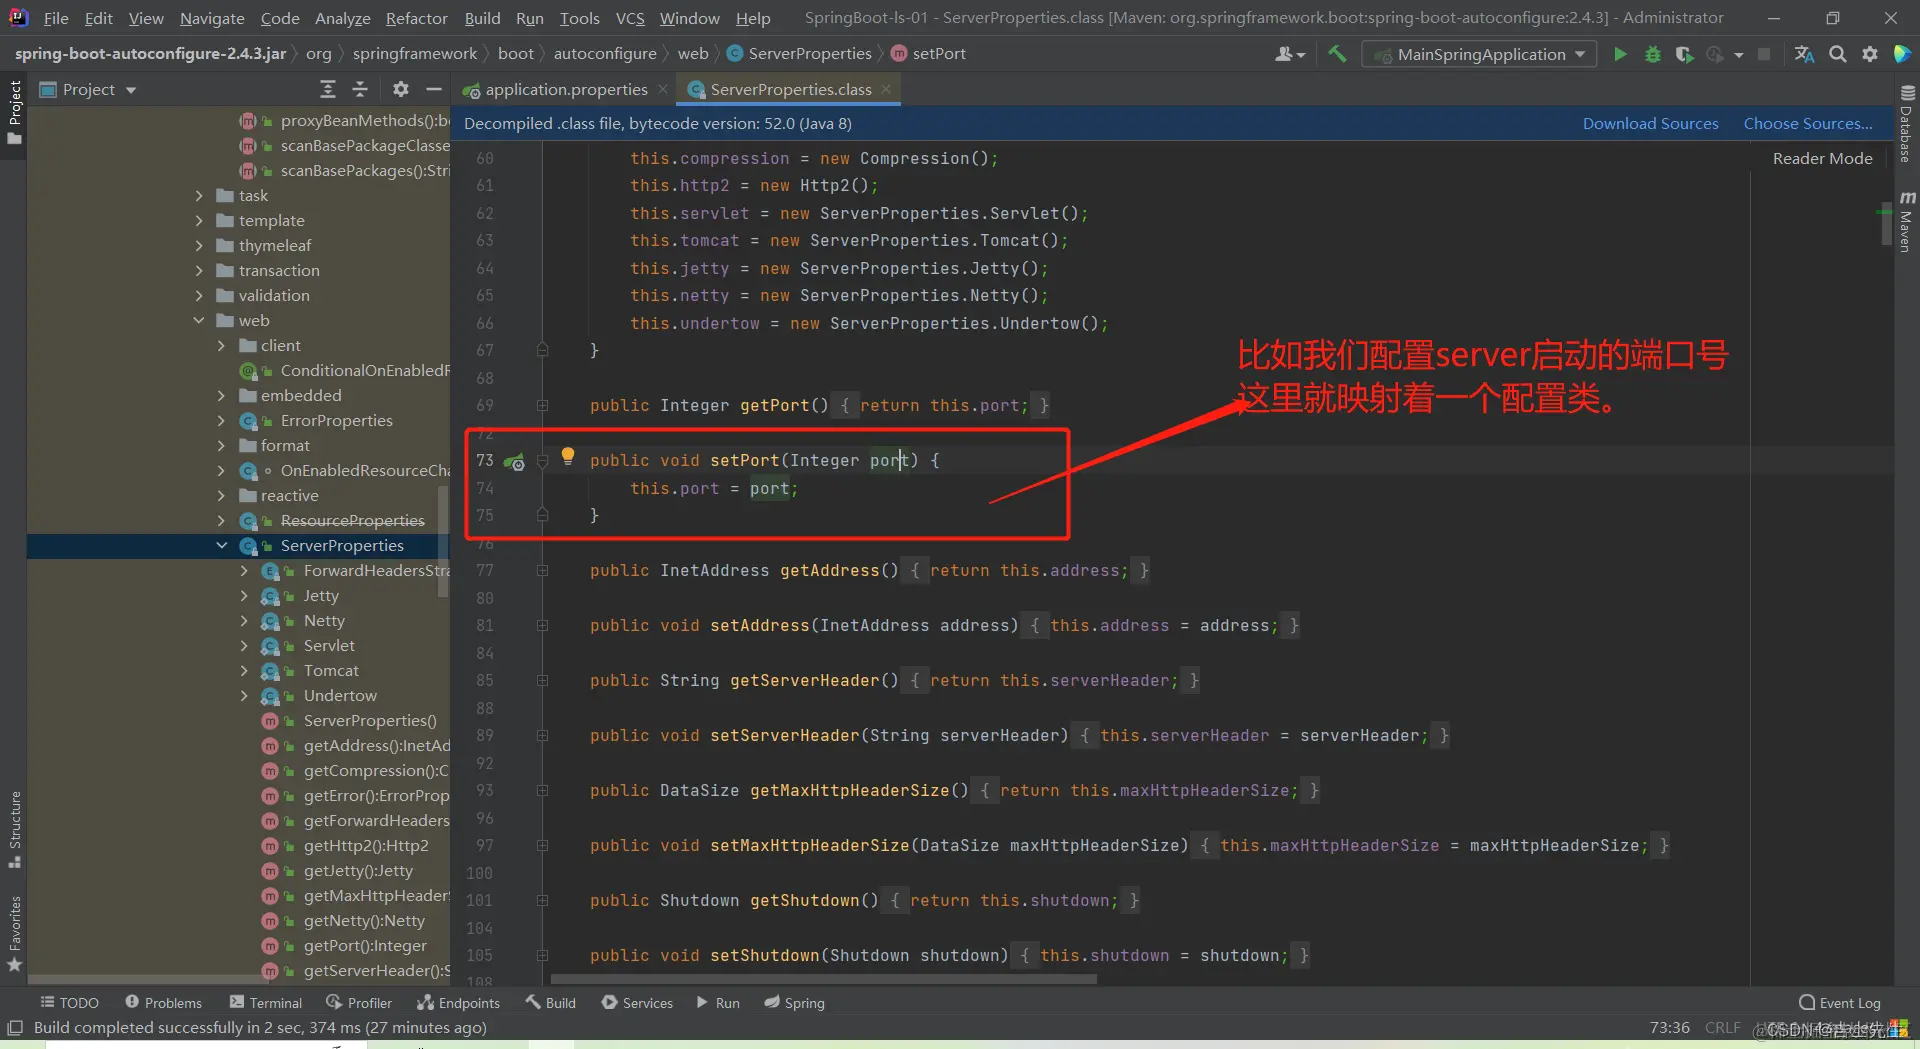The height and width of the screenshot is (1049, 1920).
Task: Click the Project tree vertical scrollbar
Action: coord(442,540)
